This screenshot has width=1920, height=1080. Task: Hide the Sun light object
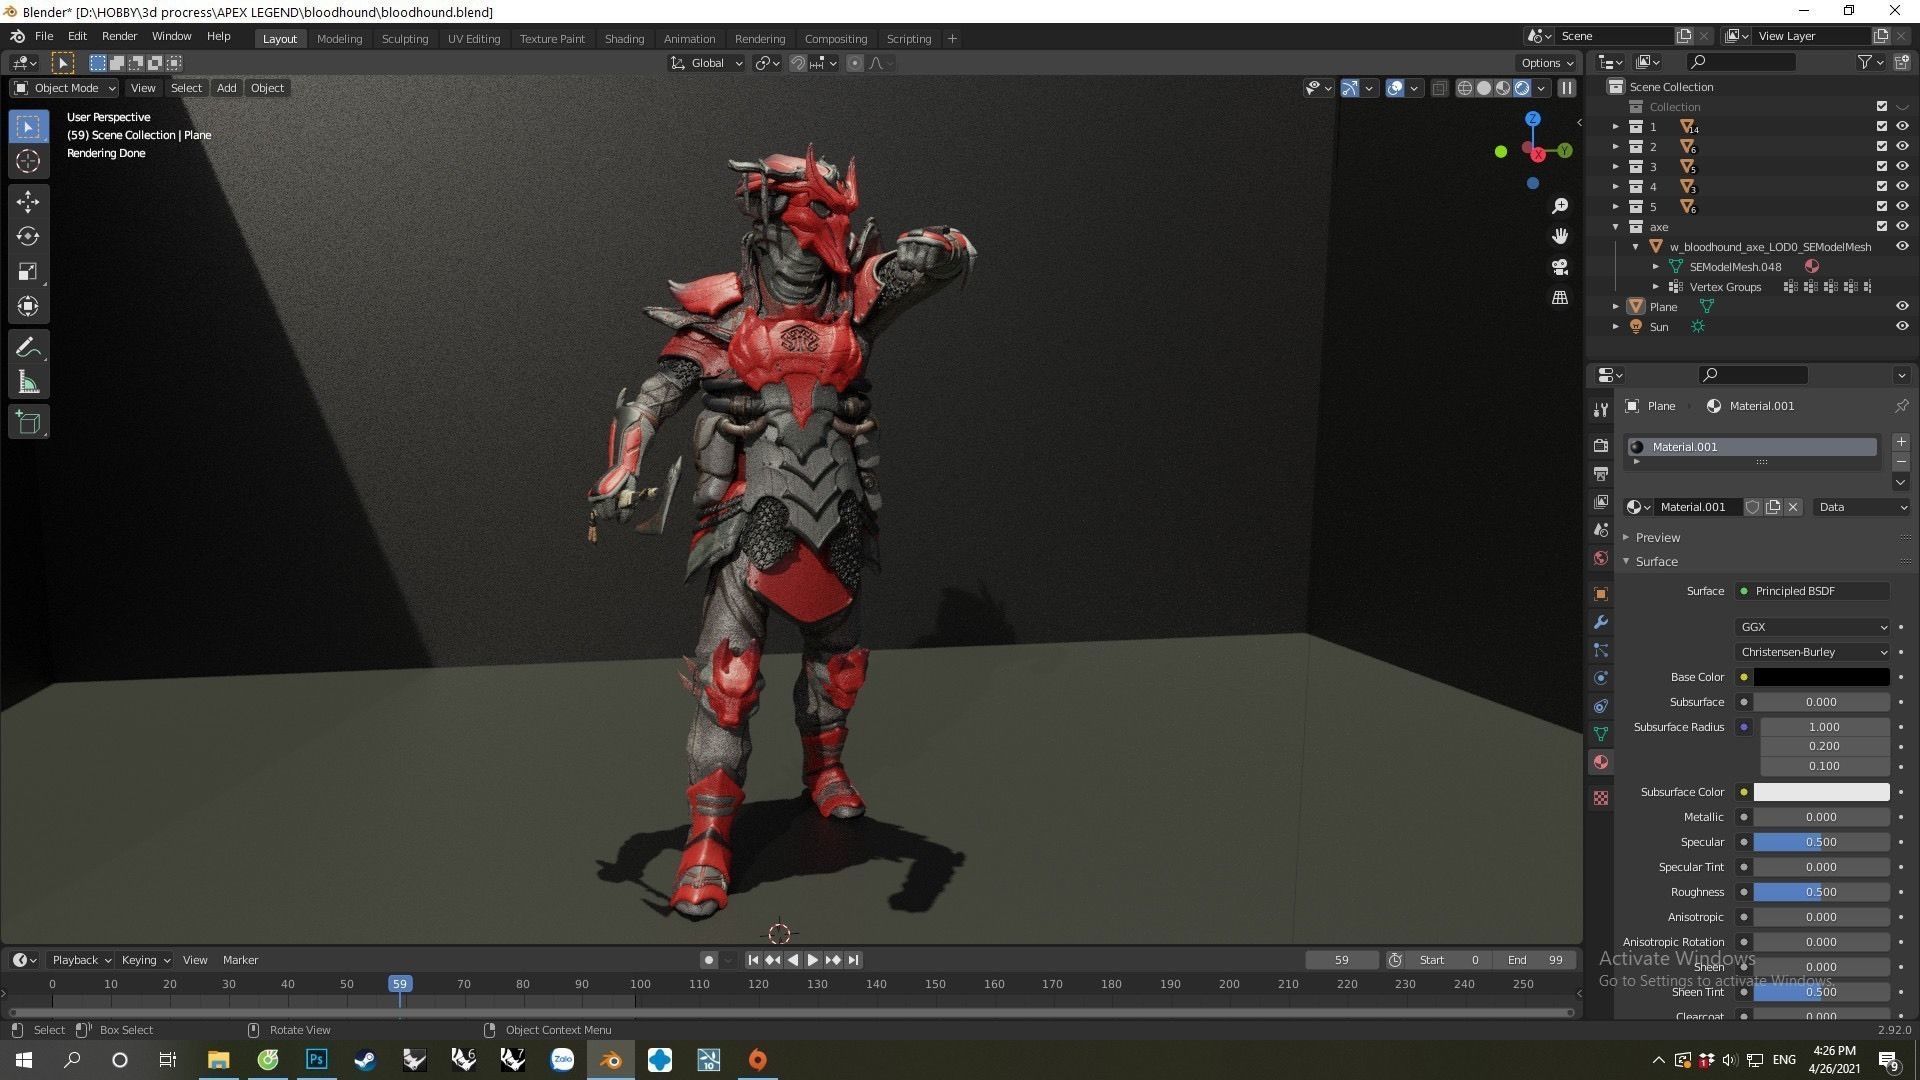pos(1902,327)
